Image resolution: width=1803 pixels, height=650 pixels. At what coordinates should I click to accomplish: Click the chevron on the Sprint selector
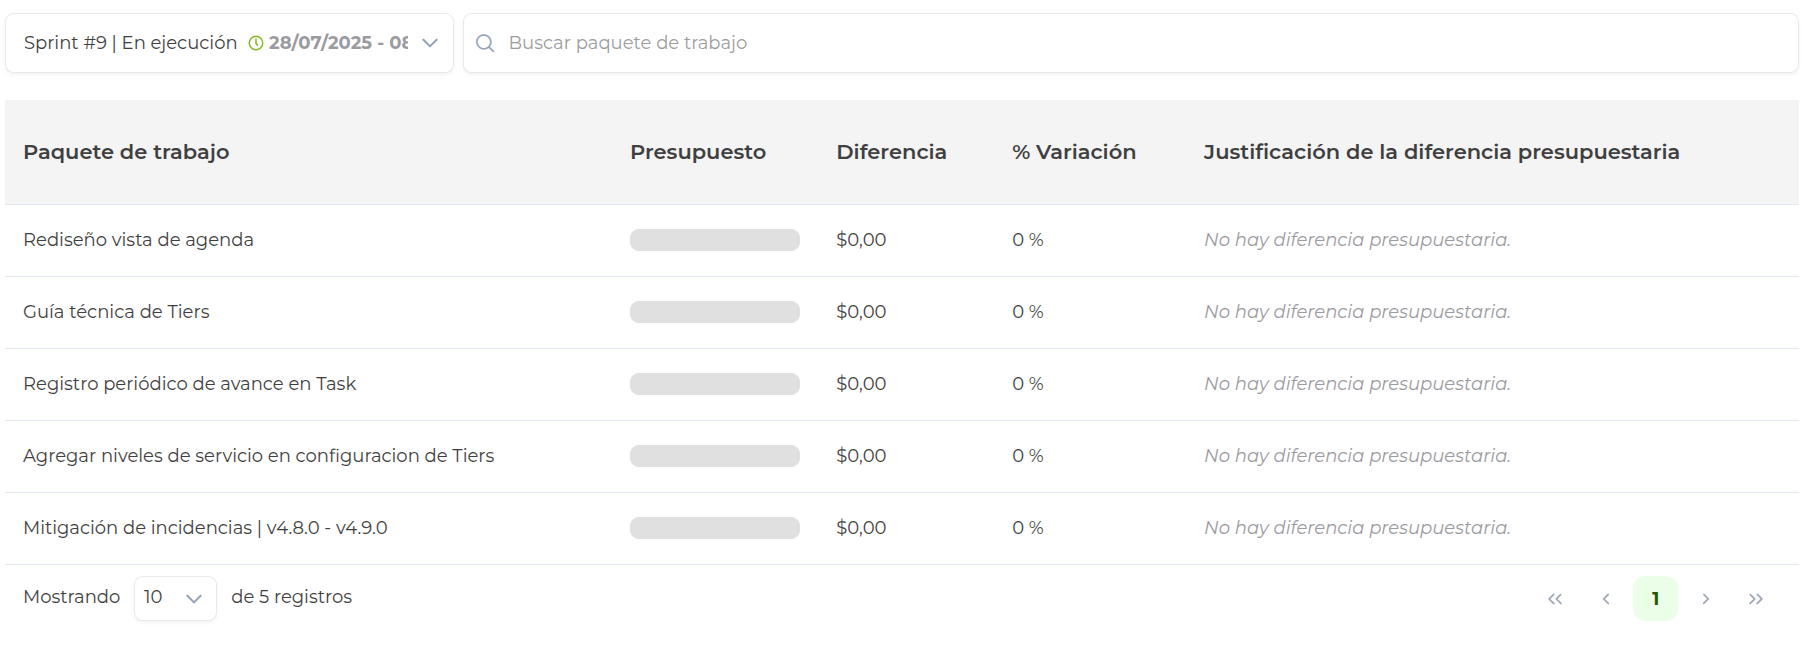(430, 43)
